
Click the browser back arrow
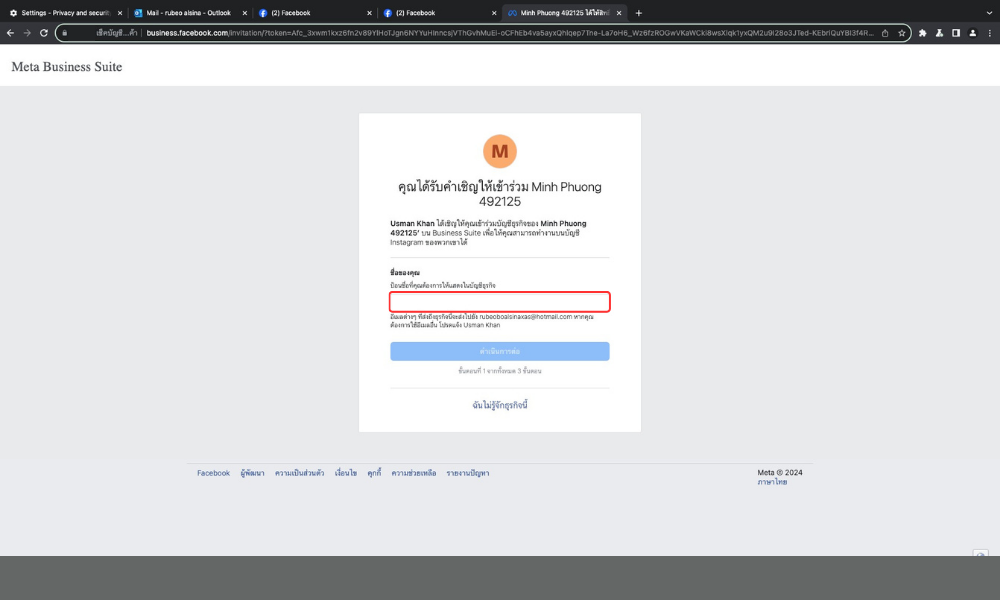(x=10, y=33)
